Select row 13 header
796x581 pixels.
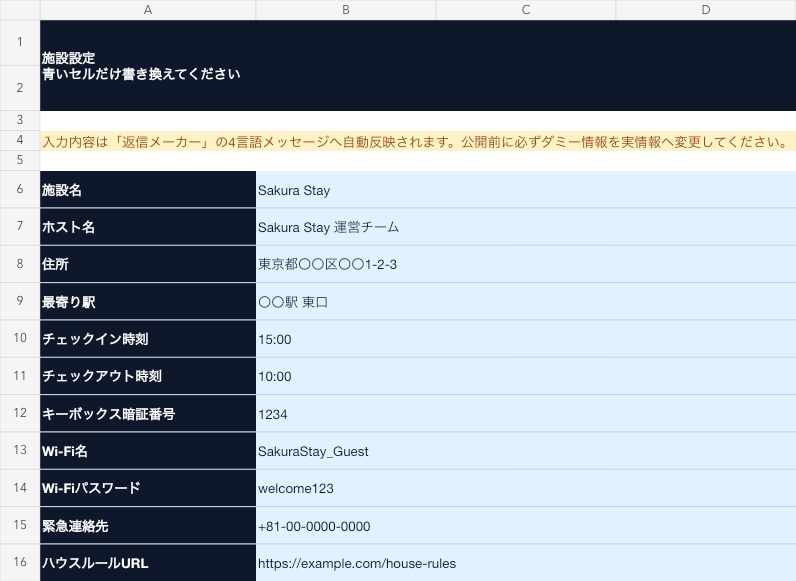pyautogui.click(x=20, y=450)
